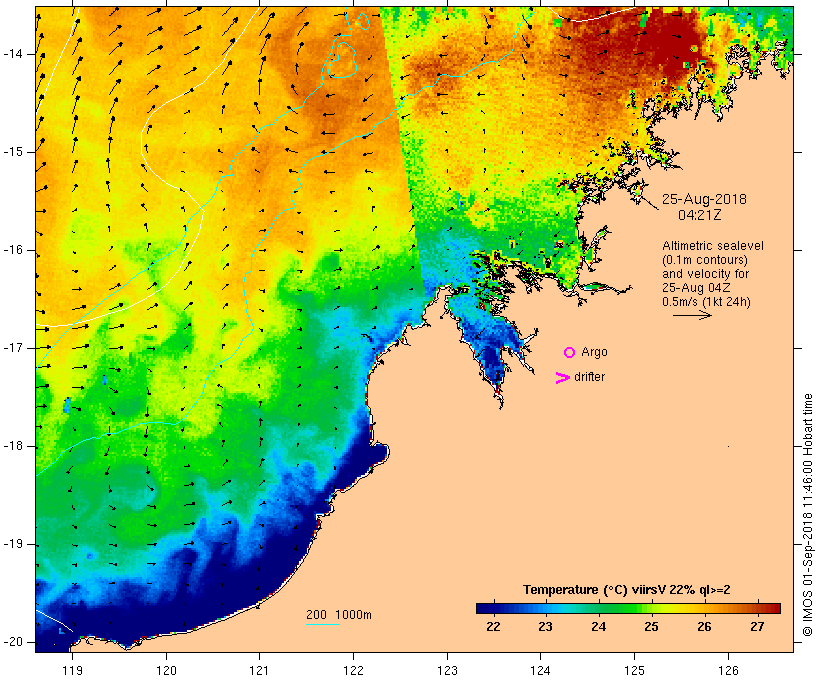The image size is (820, 680).
Task: Click the longitude axis label 124
Action: pos(540,670)
